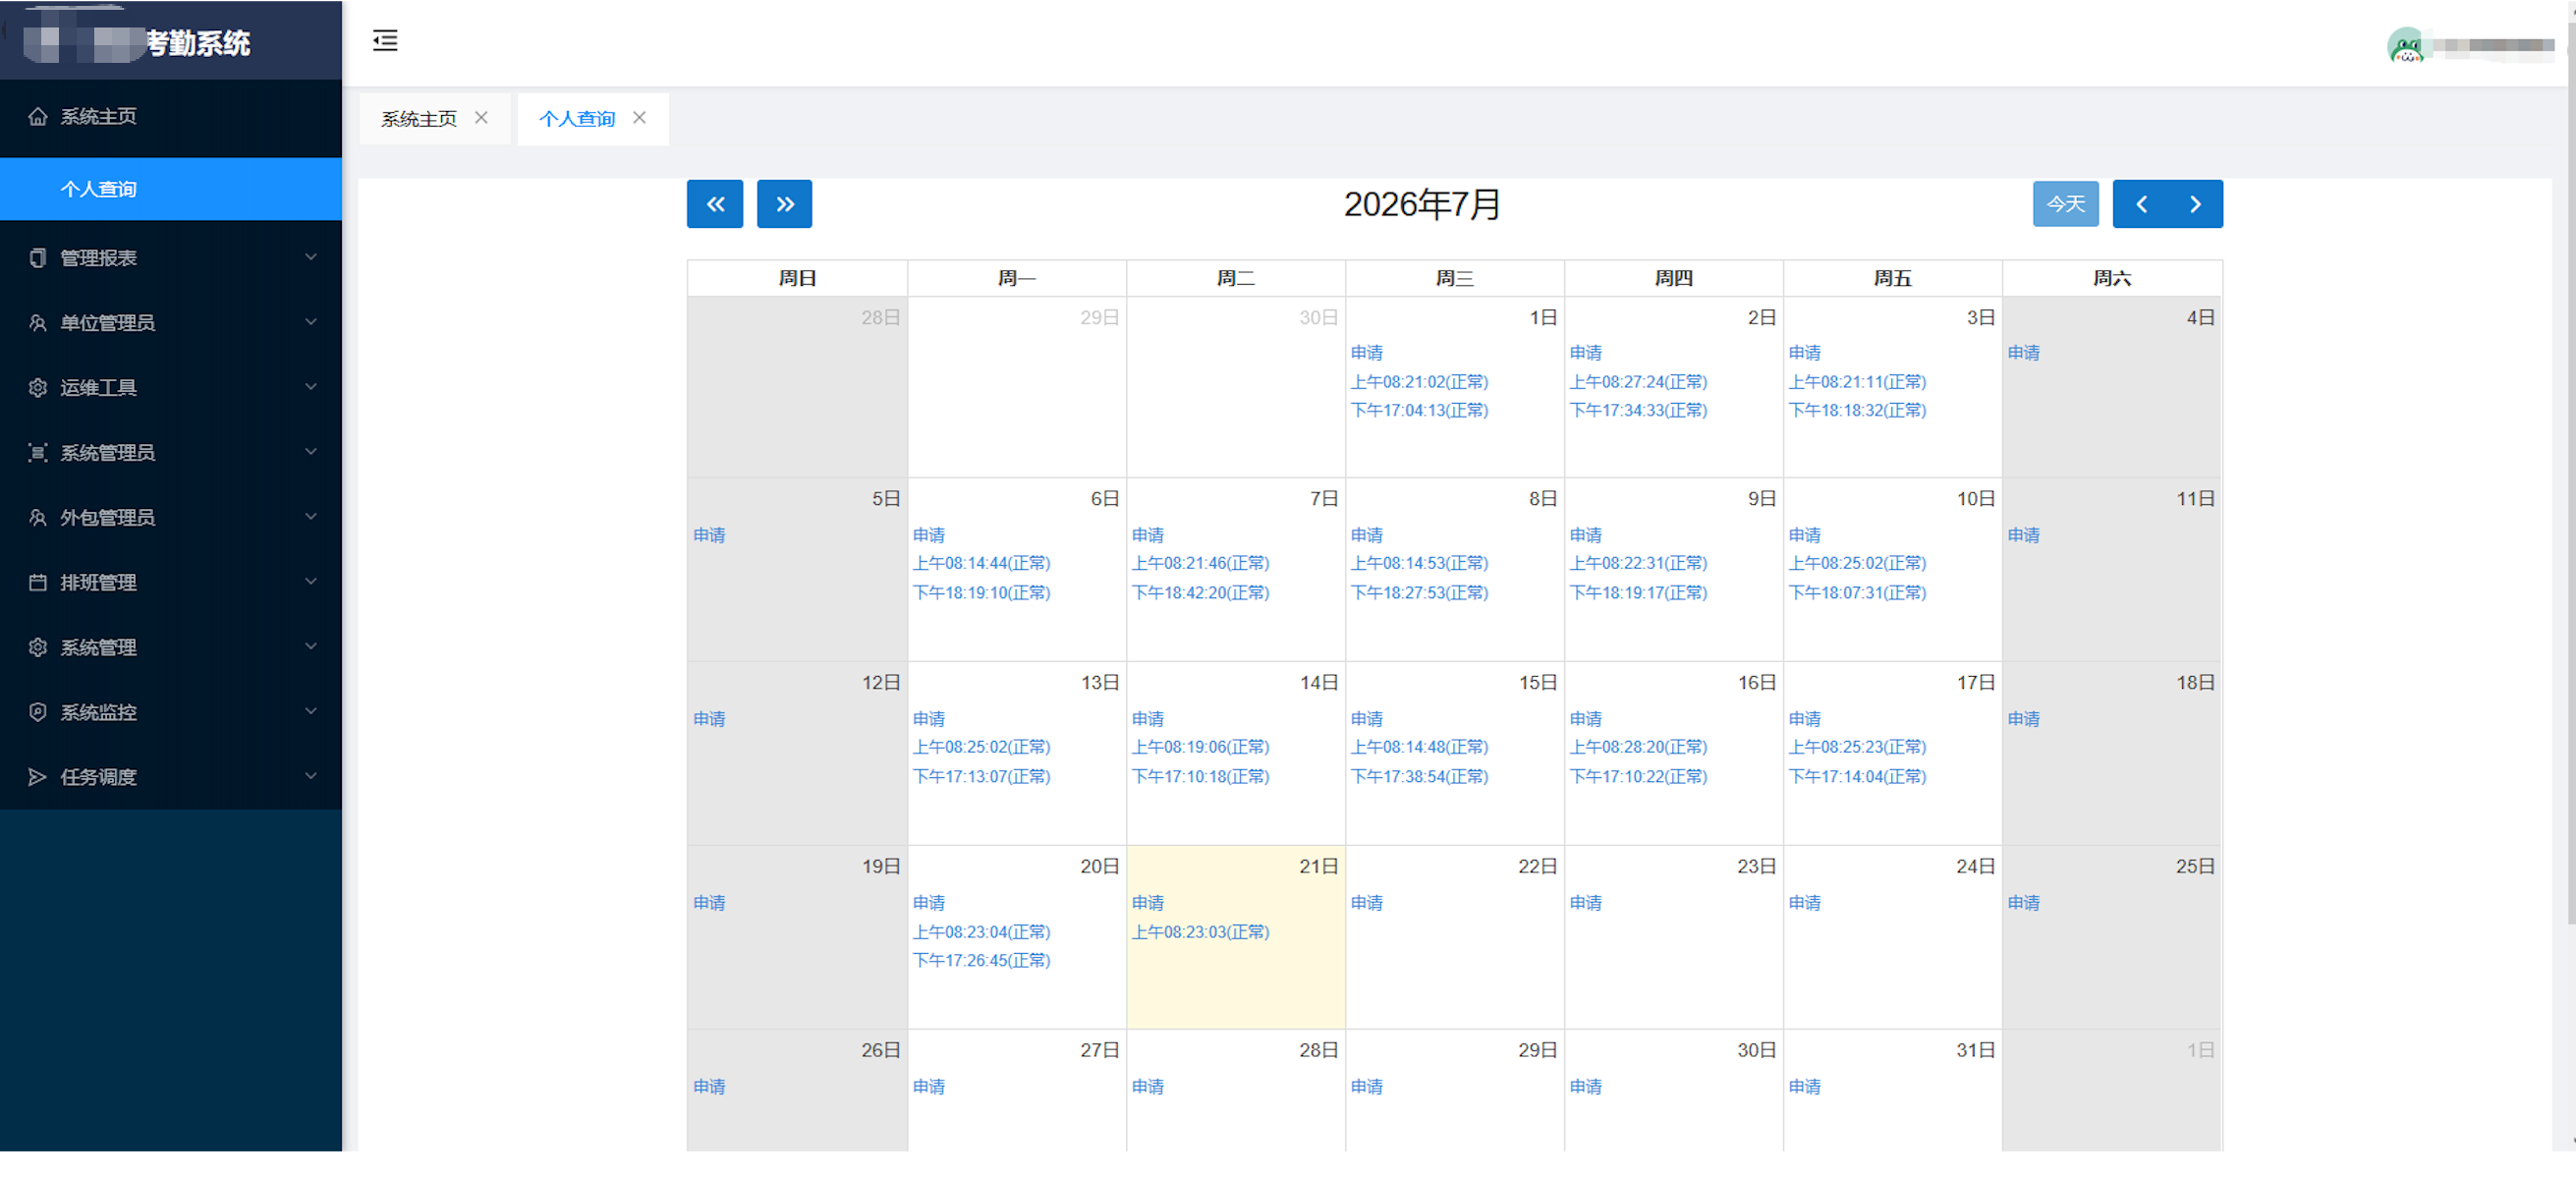Jump to previous year with double-left arrows
This screenshot has height=1177, width=2576.
click(715, 204)
